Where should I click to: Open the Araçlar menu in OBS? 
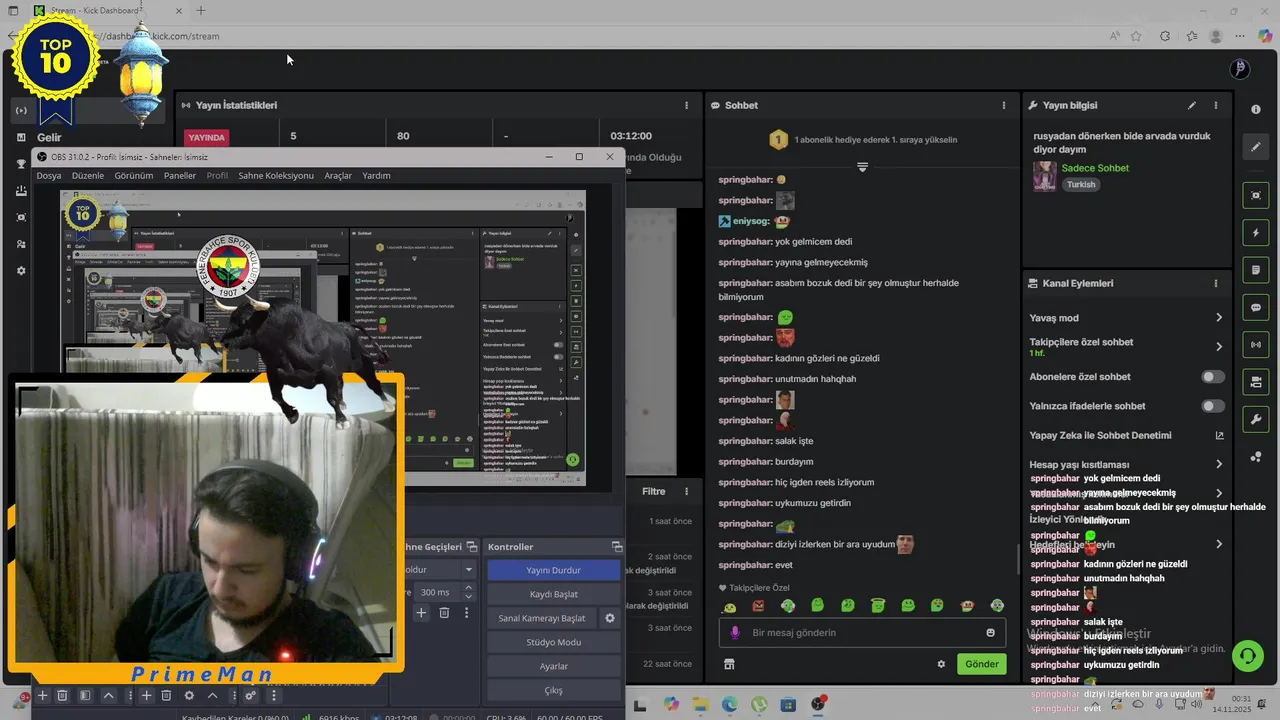[x=338, y=176]
